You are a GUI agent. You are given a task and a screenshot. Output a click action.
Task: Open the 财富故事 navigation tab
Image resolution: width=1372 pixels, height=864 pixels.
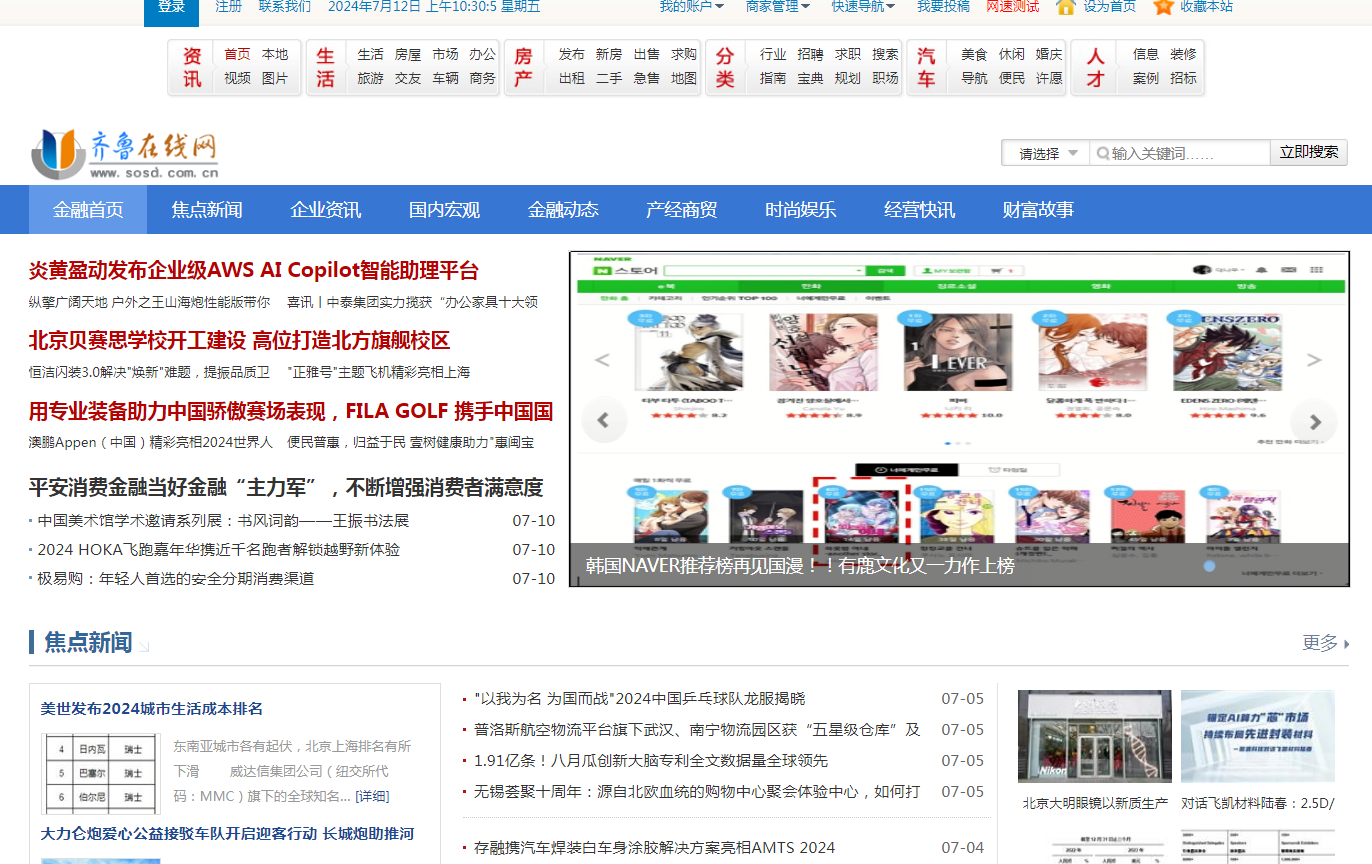[x=1038, y=210]
